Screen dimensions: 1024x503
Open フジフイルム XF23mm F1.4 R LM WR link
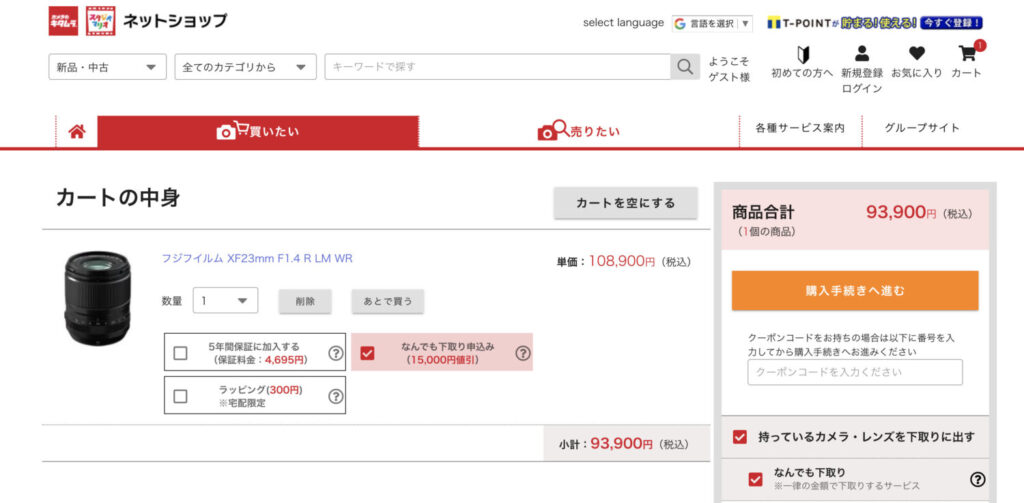point(257,259)
